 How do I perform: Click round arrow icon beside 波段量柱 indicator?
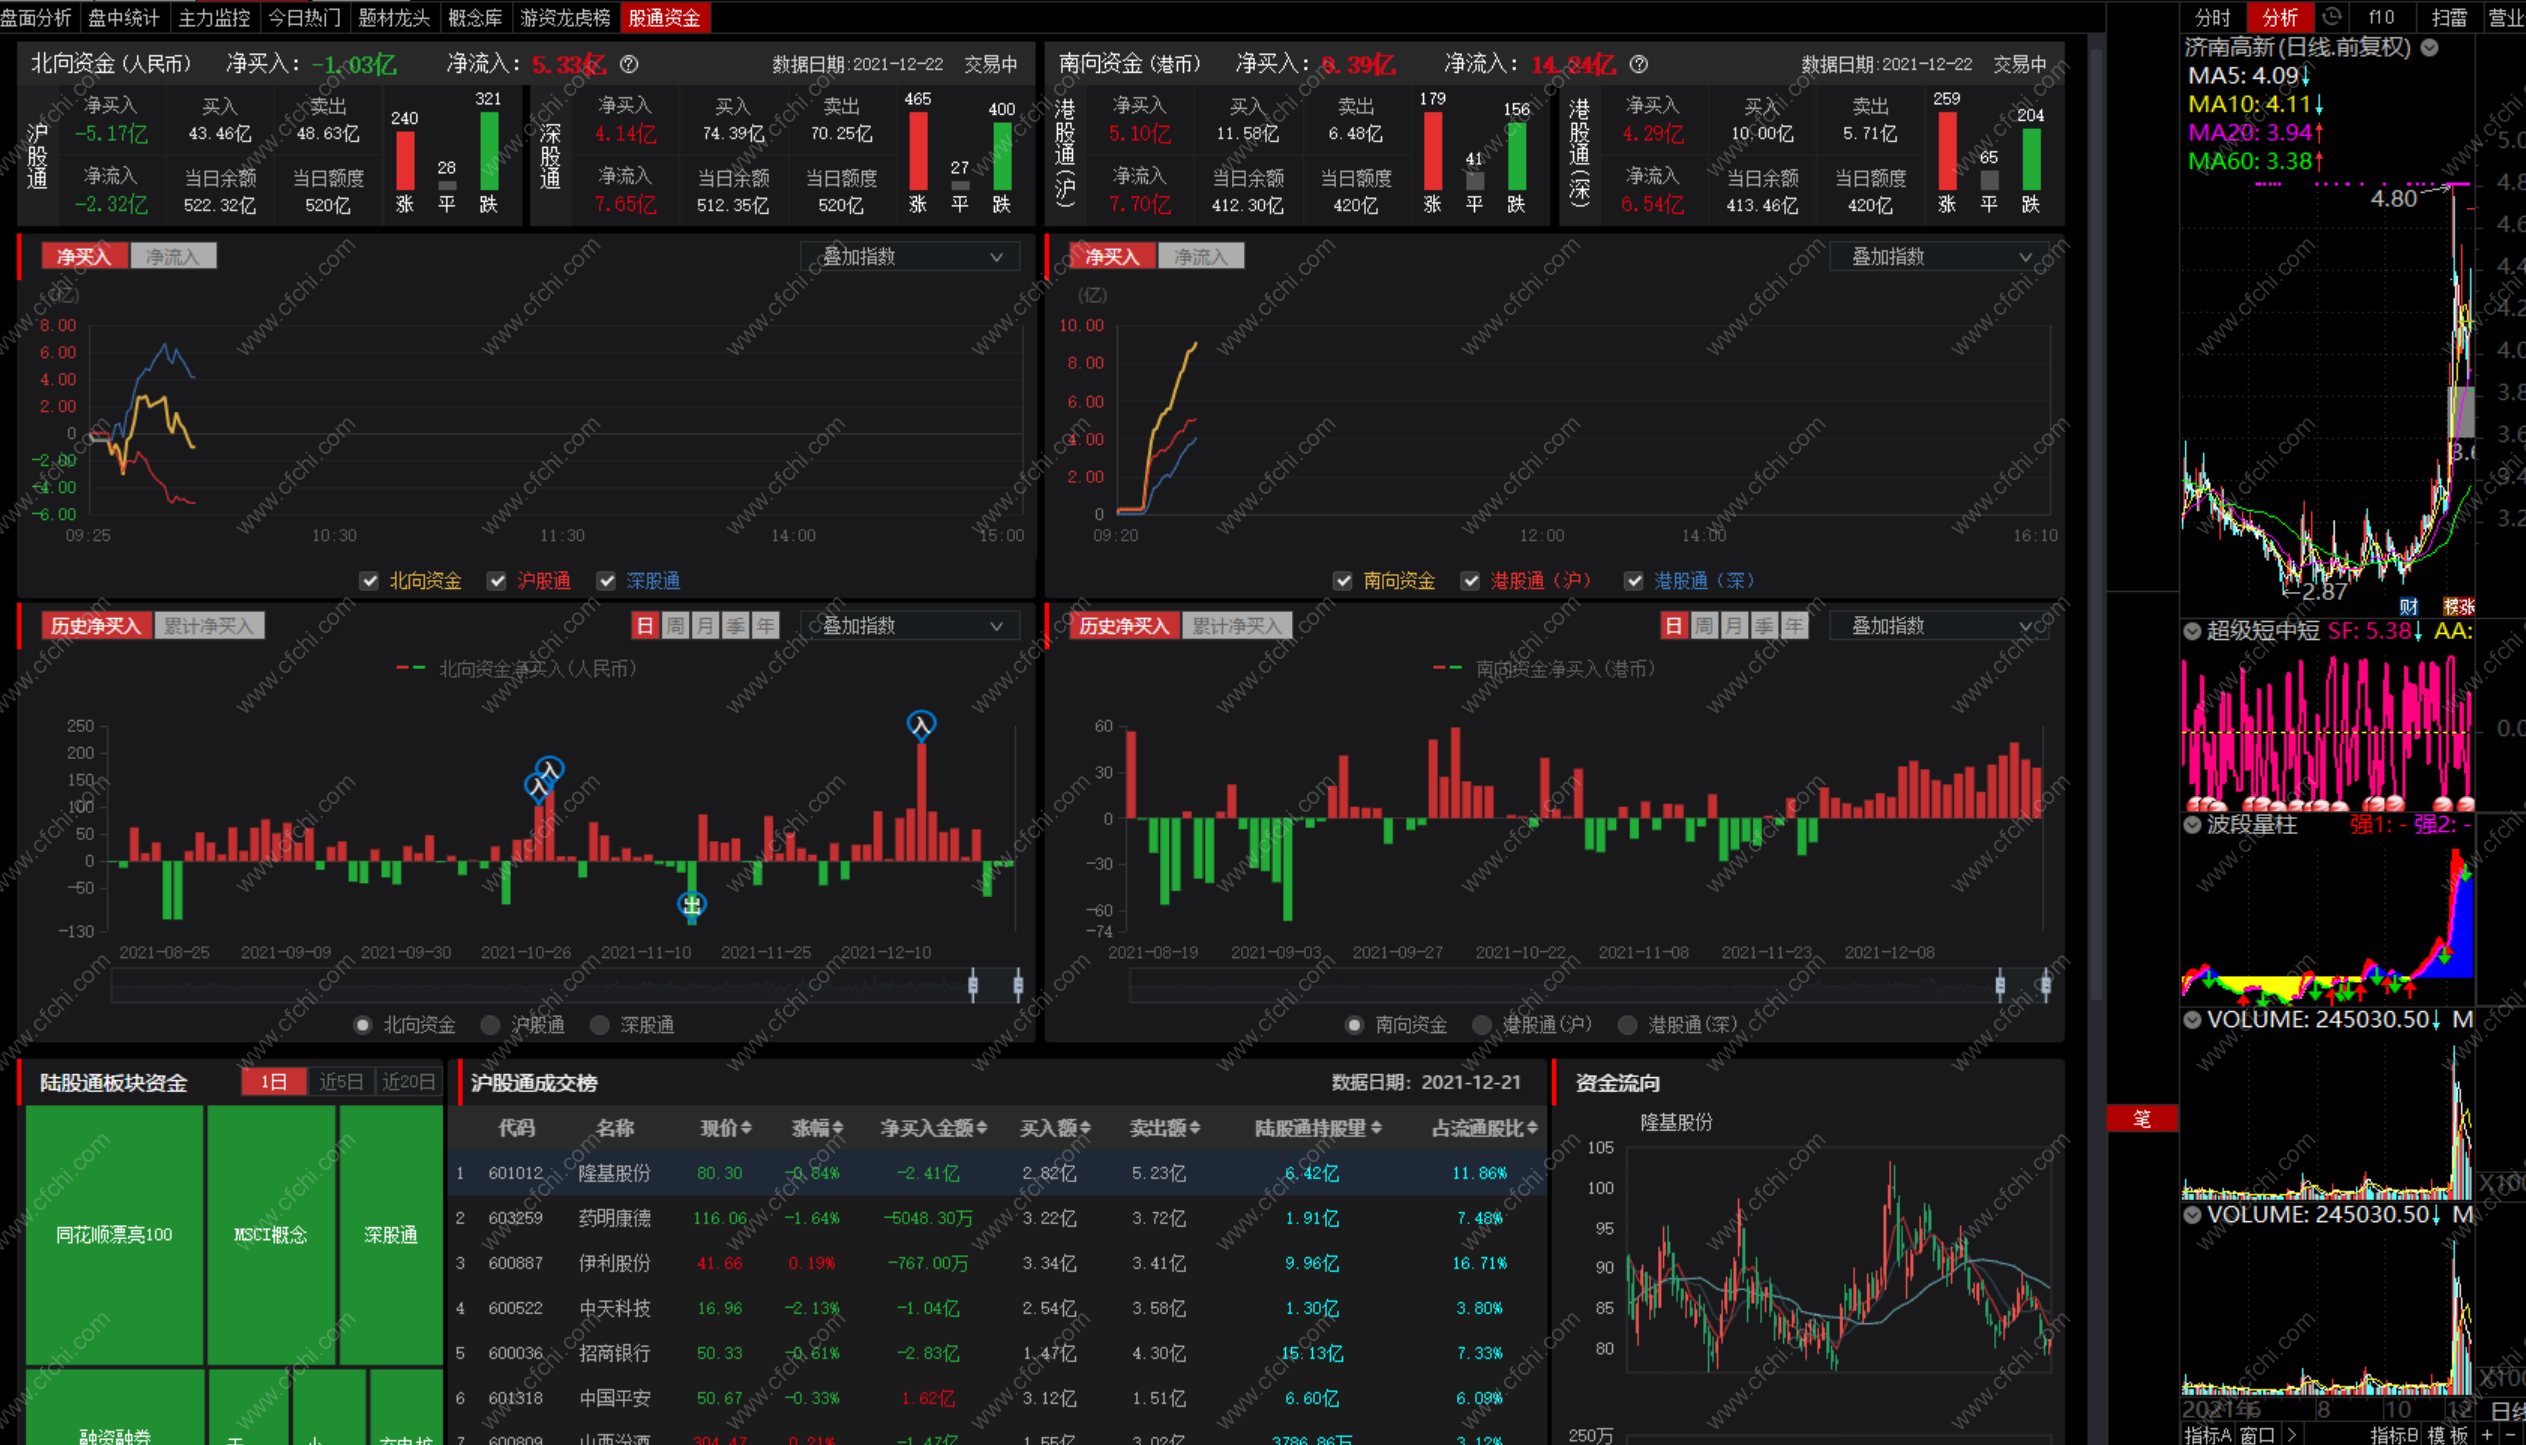pos(2192,825)
